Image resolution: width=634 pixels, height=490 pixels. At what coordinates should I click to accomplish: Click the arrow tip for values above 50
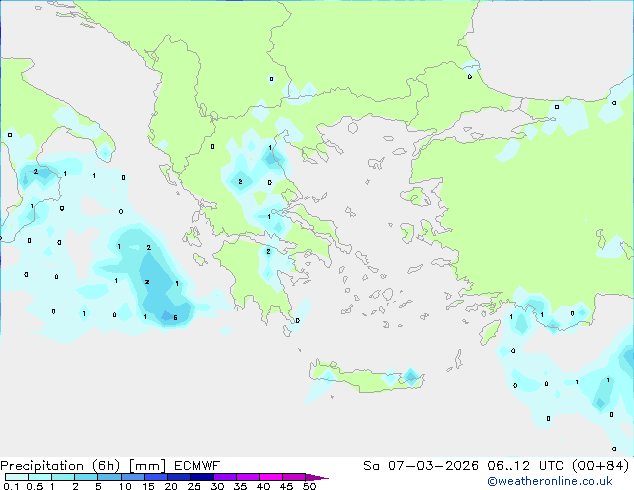(x=317, y=477)
